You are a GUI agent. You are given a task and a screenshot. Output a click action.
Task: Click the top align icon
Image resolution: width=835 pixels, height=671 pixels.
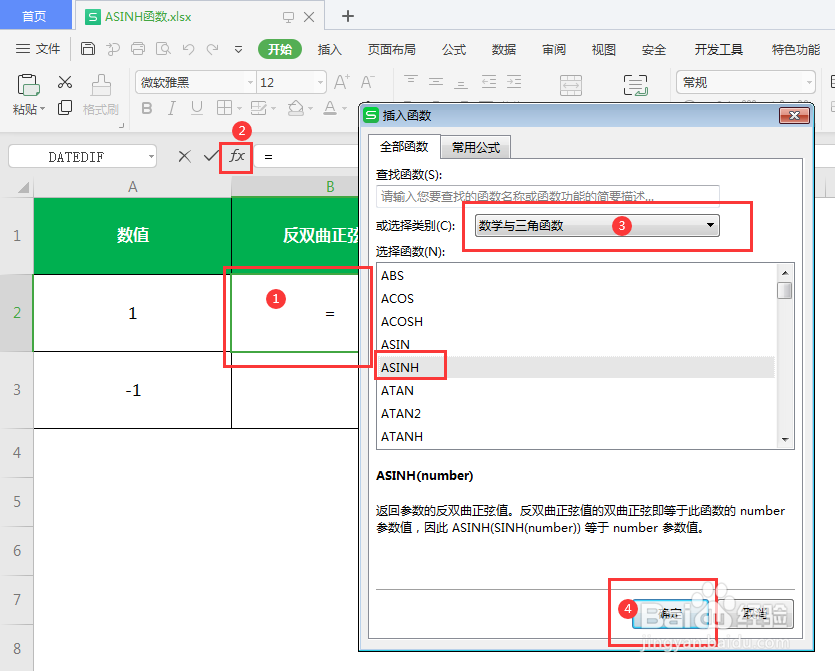click(411, 81)
